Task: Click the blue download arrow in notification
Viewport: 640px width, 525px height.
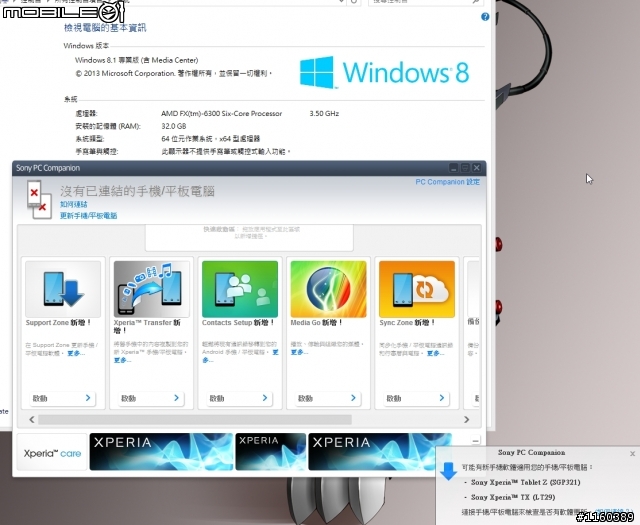Action: tap(449, 472)
